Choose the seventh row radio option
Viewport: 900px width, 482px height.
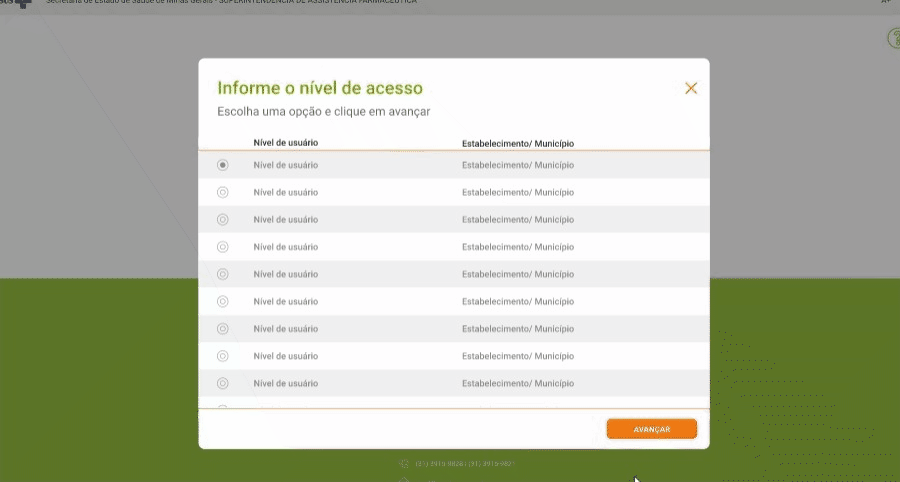click(x=223, y=329)
